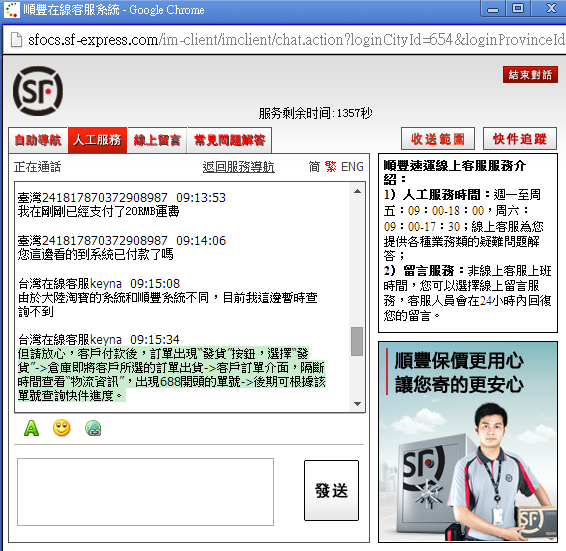Open the 常見問題解答 tab

(230, 140)
